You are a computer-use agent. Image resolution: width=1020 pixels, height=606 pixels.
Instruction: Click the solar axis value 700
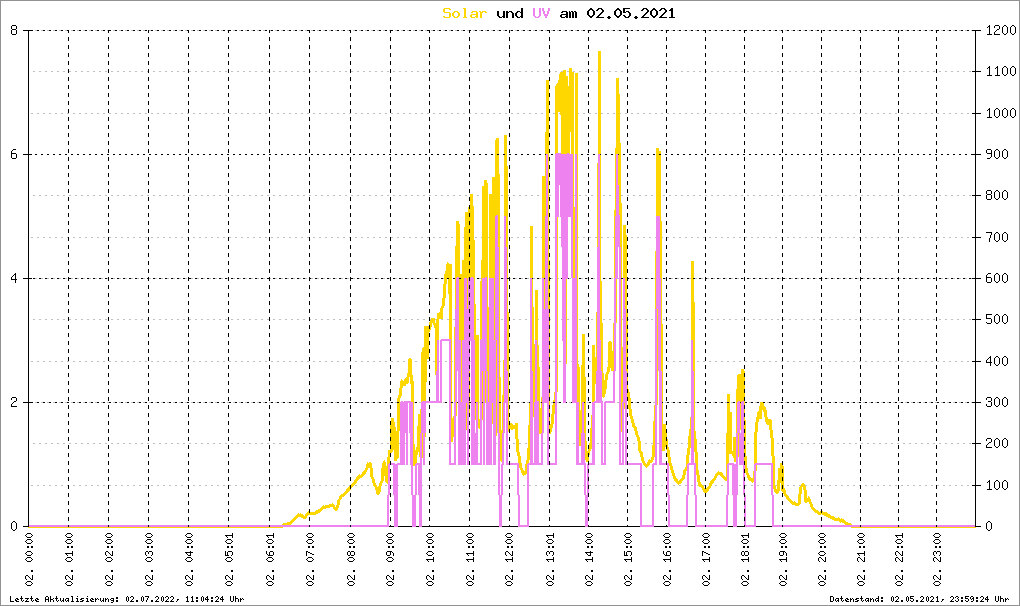click(996, 237)
